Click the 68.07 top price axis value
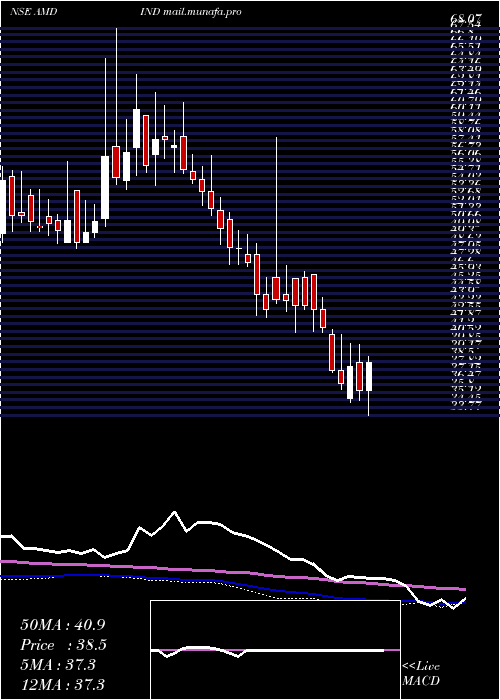The width and height of the screenshot is (500, 700). point(467,19)
